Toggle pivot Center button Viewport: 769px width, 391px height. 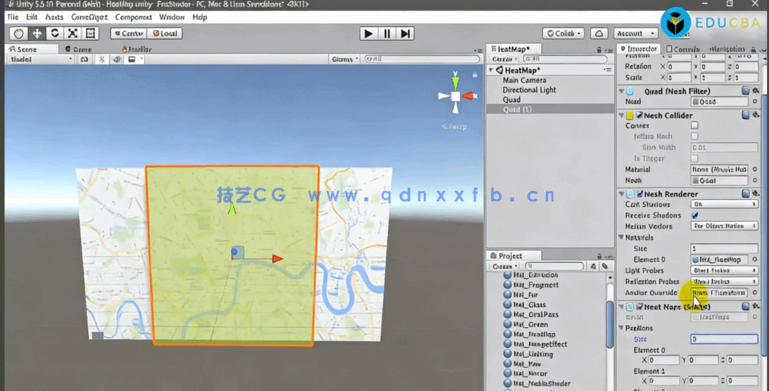tap(128, 33)
